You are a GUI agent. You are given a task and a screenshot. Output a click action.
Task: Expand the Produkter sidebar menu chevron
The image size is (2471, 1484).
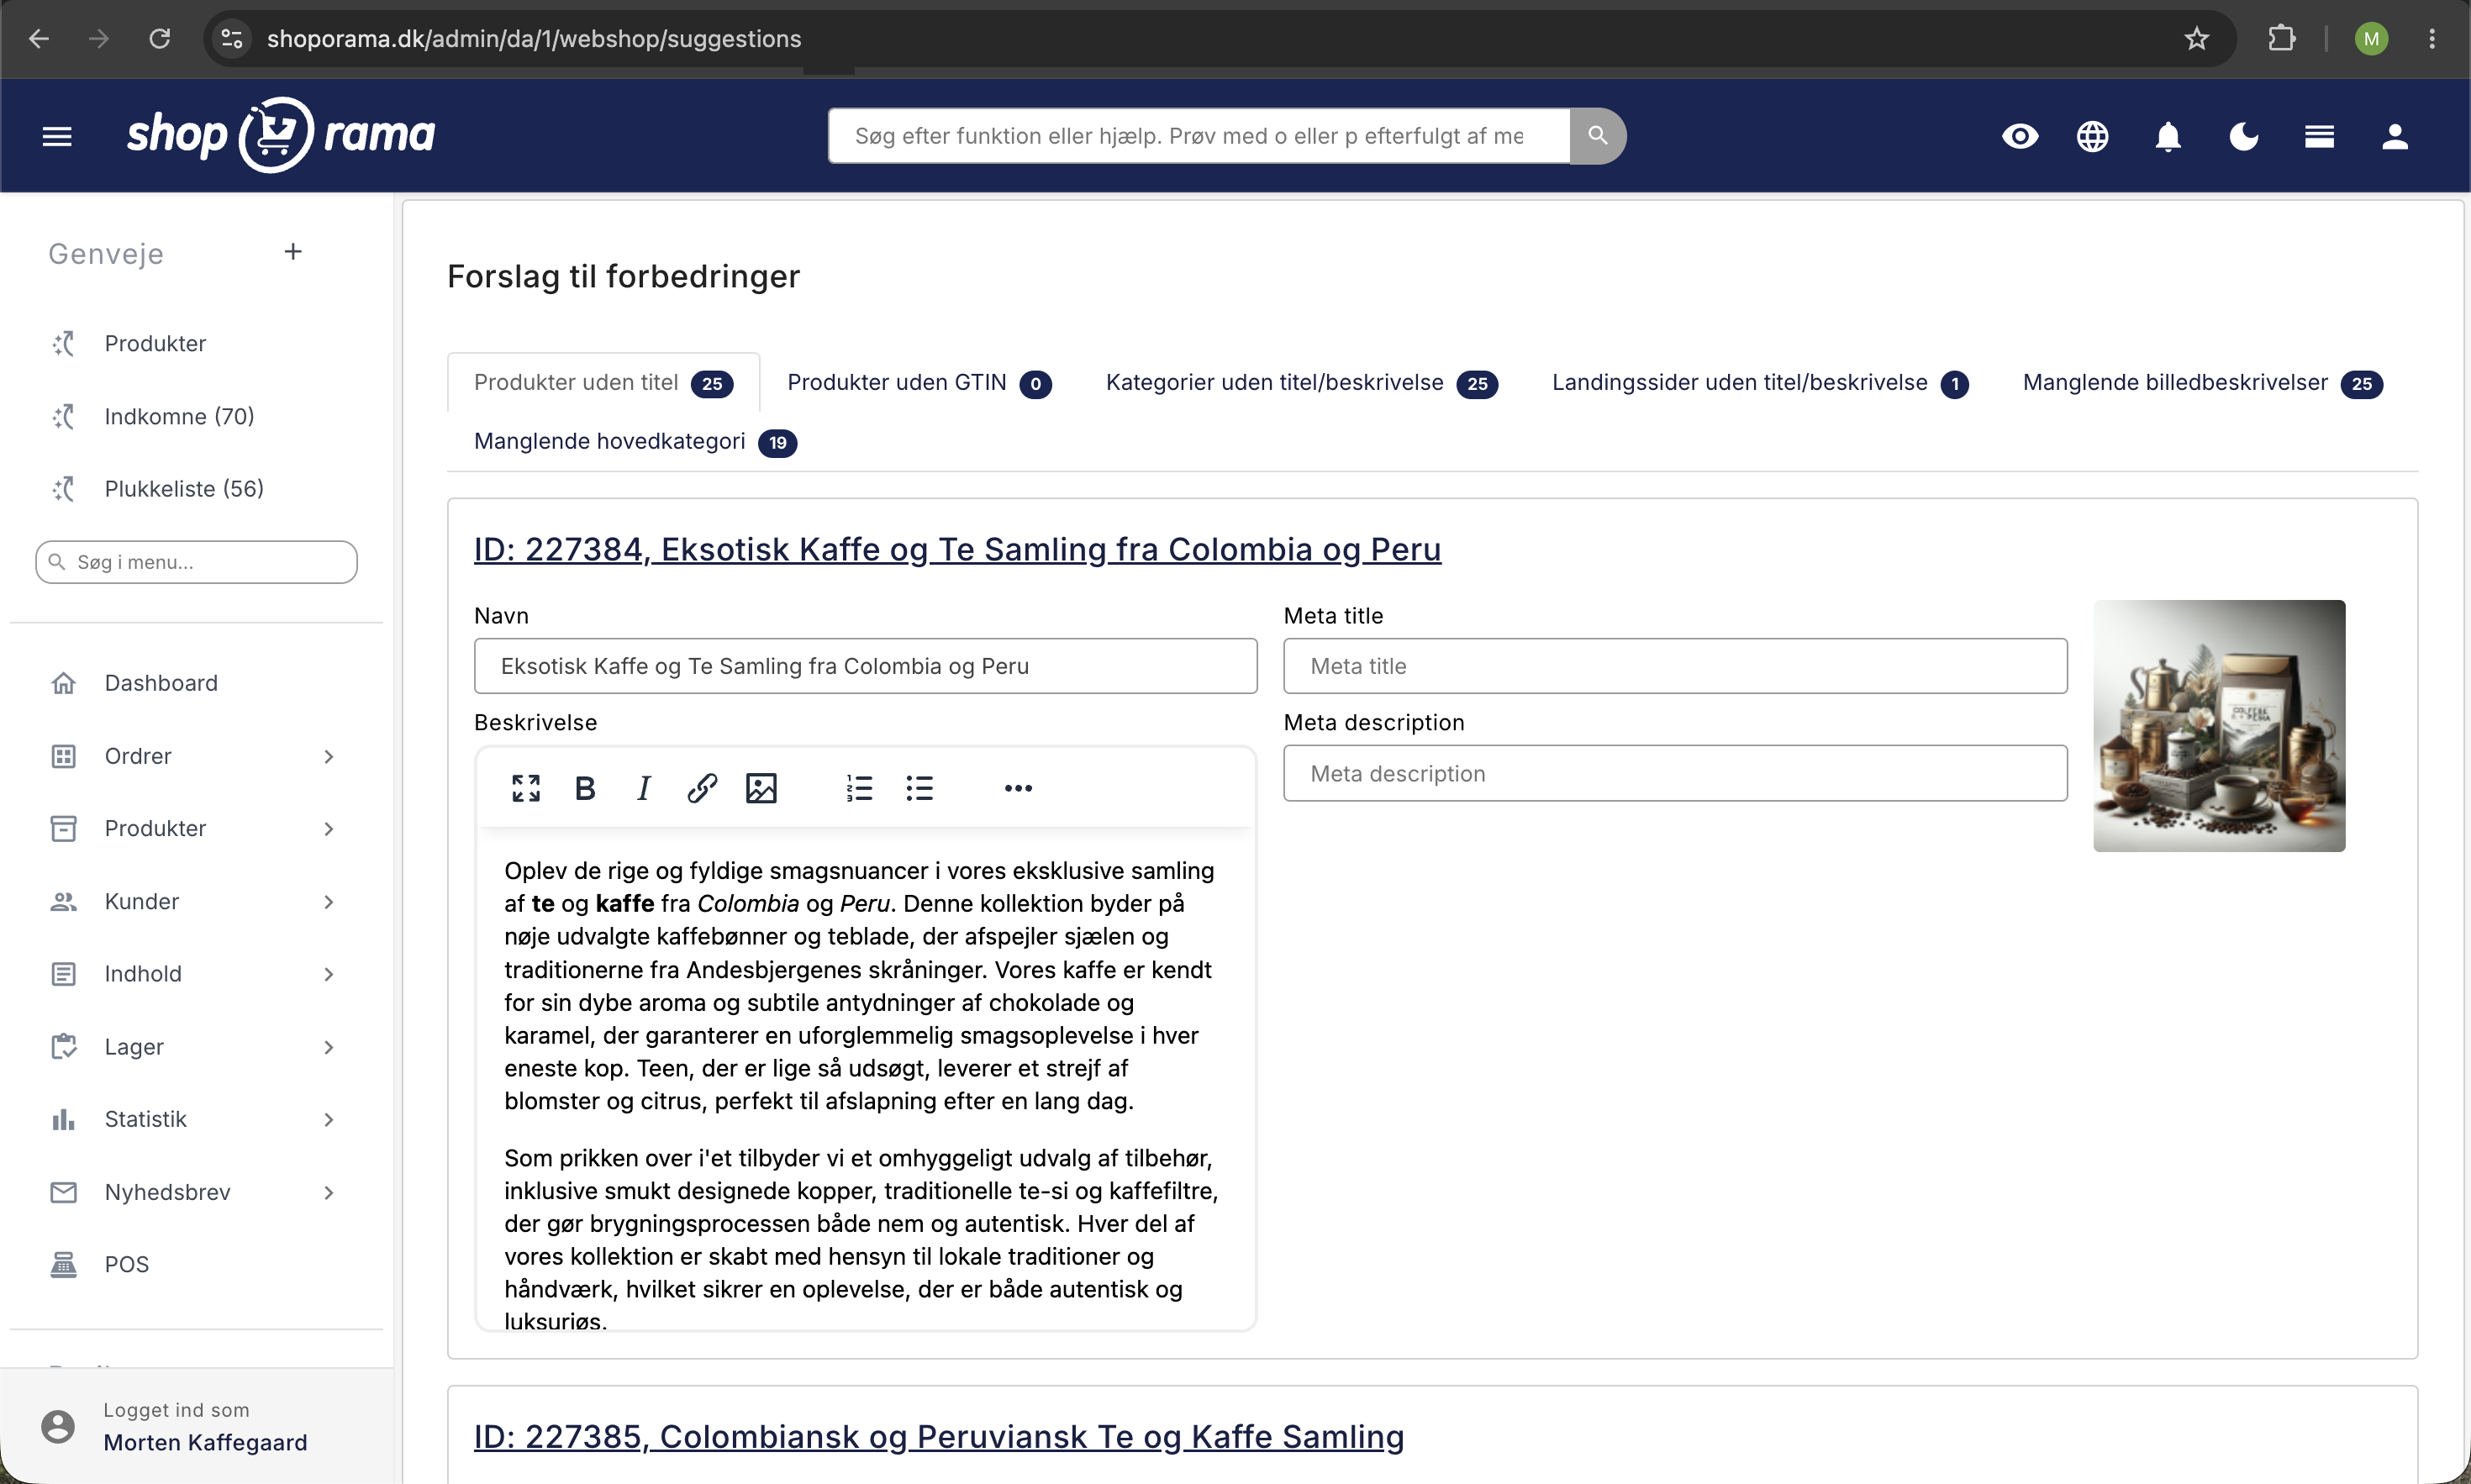(x=328, y=828)
